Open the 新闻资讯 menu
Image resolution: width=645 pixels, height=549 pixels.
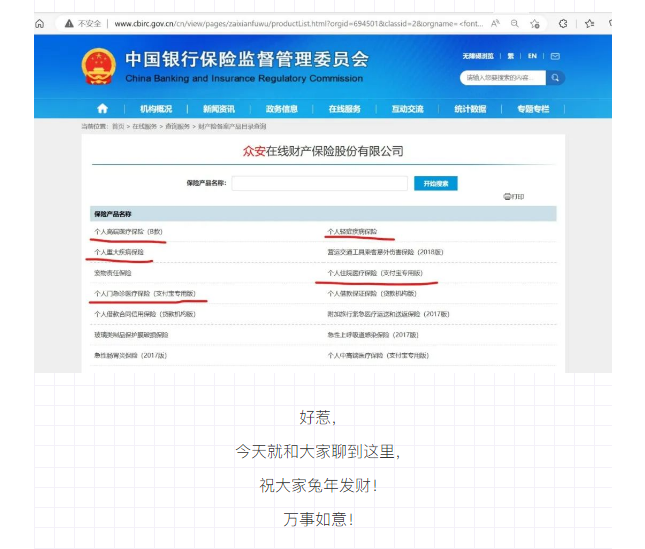point(219,109)
